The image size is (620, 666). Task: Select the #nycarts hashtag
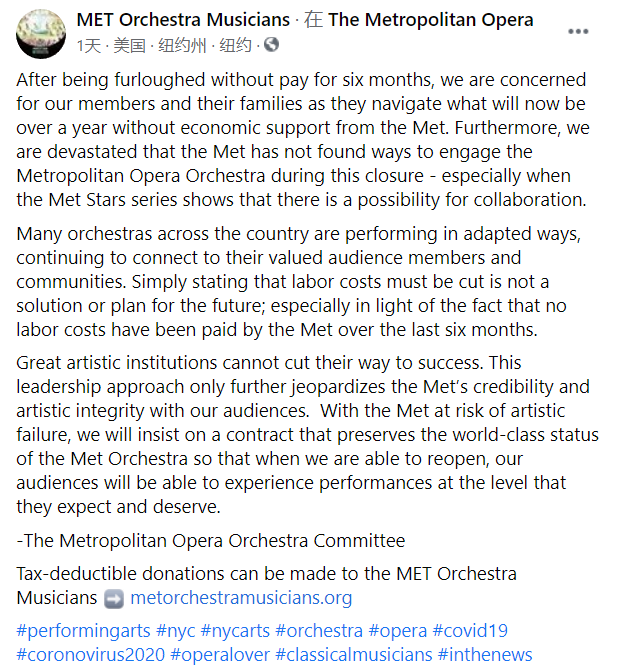pos(233,630)
